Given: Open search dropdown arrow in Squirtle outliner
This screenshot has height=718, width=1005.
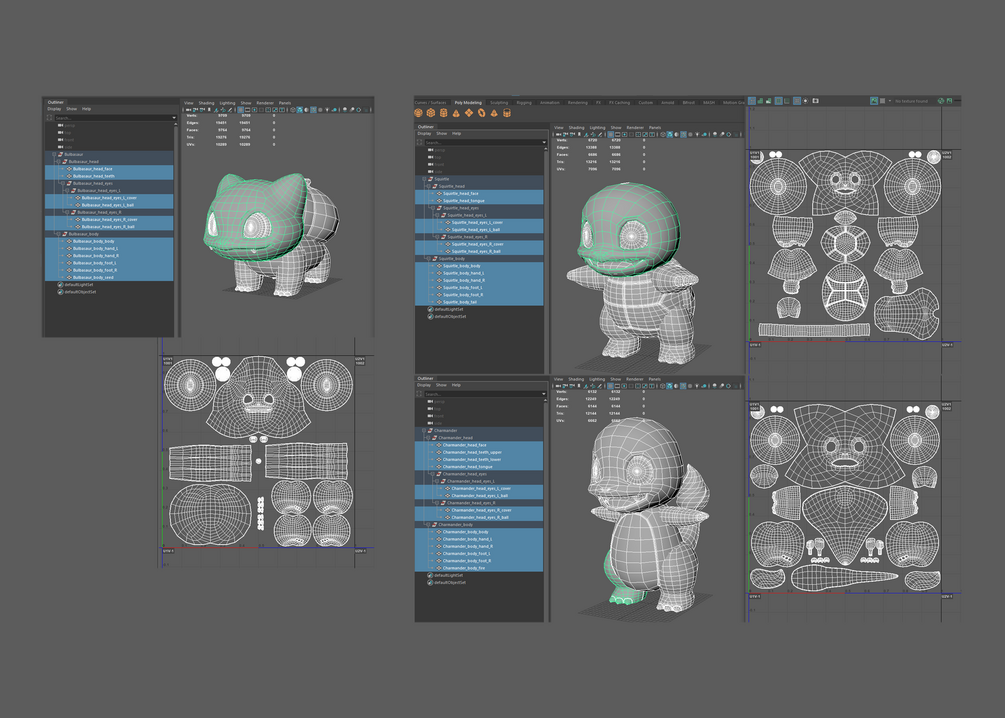Looking at the screenshot, I should tap(544, 142).
